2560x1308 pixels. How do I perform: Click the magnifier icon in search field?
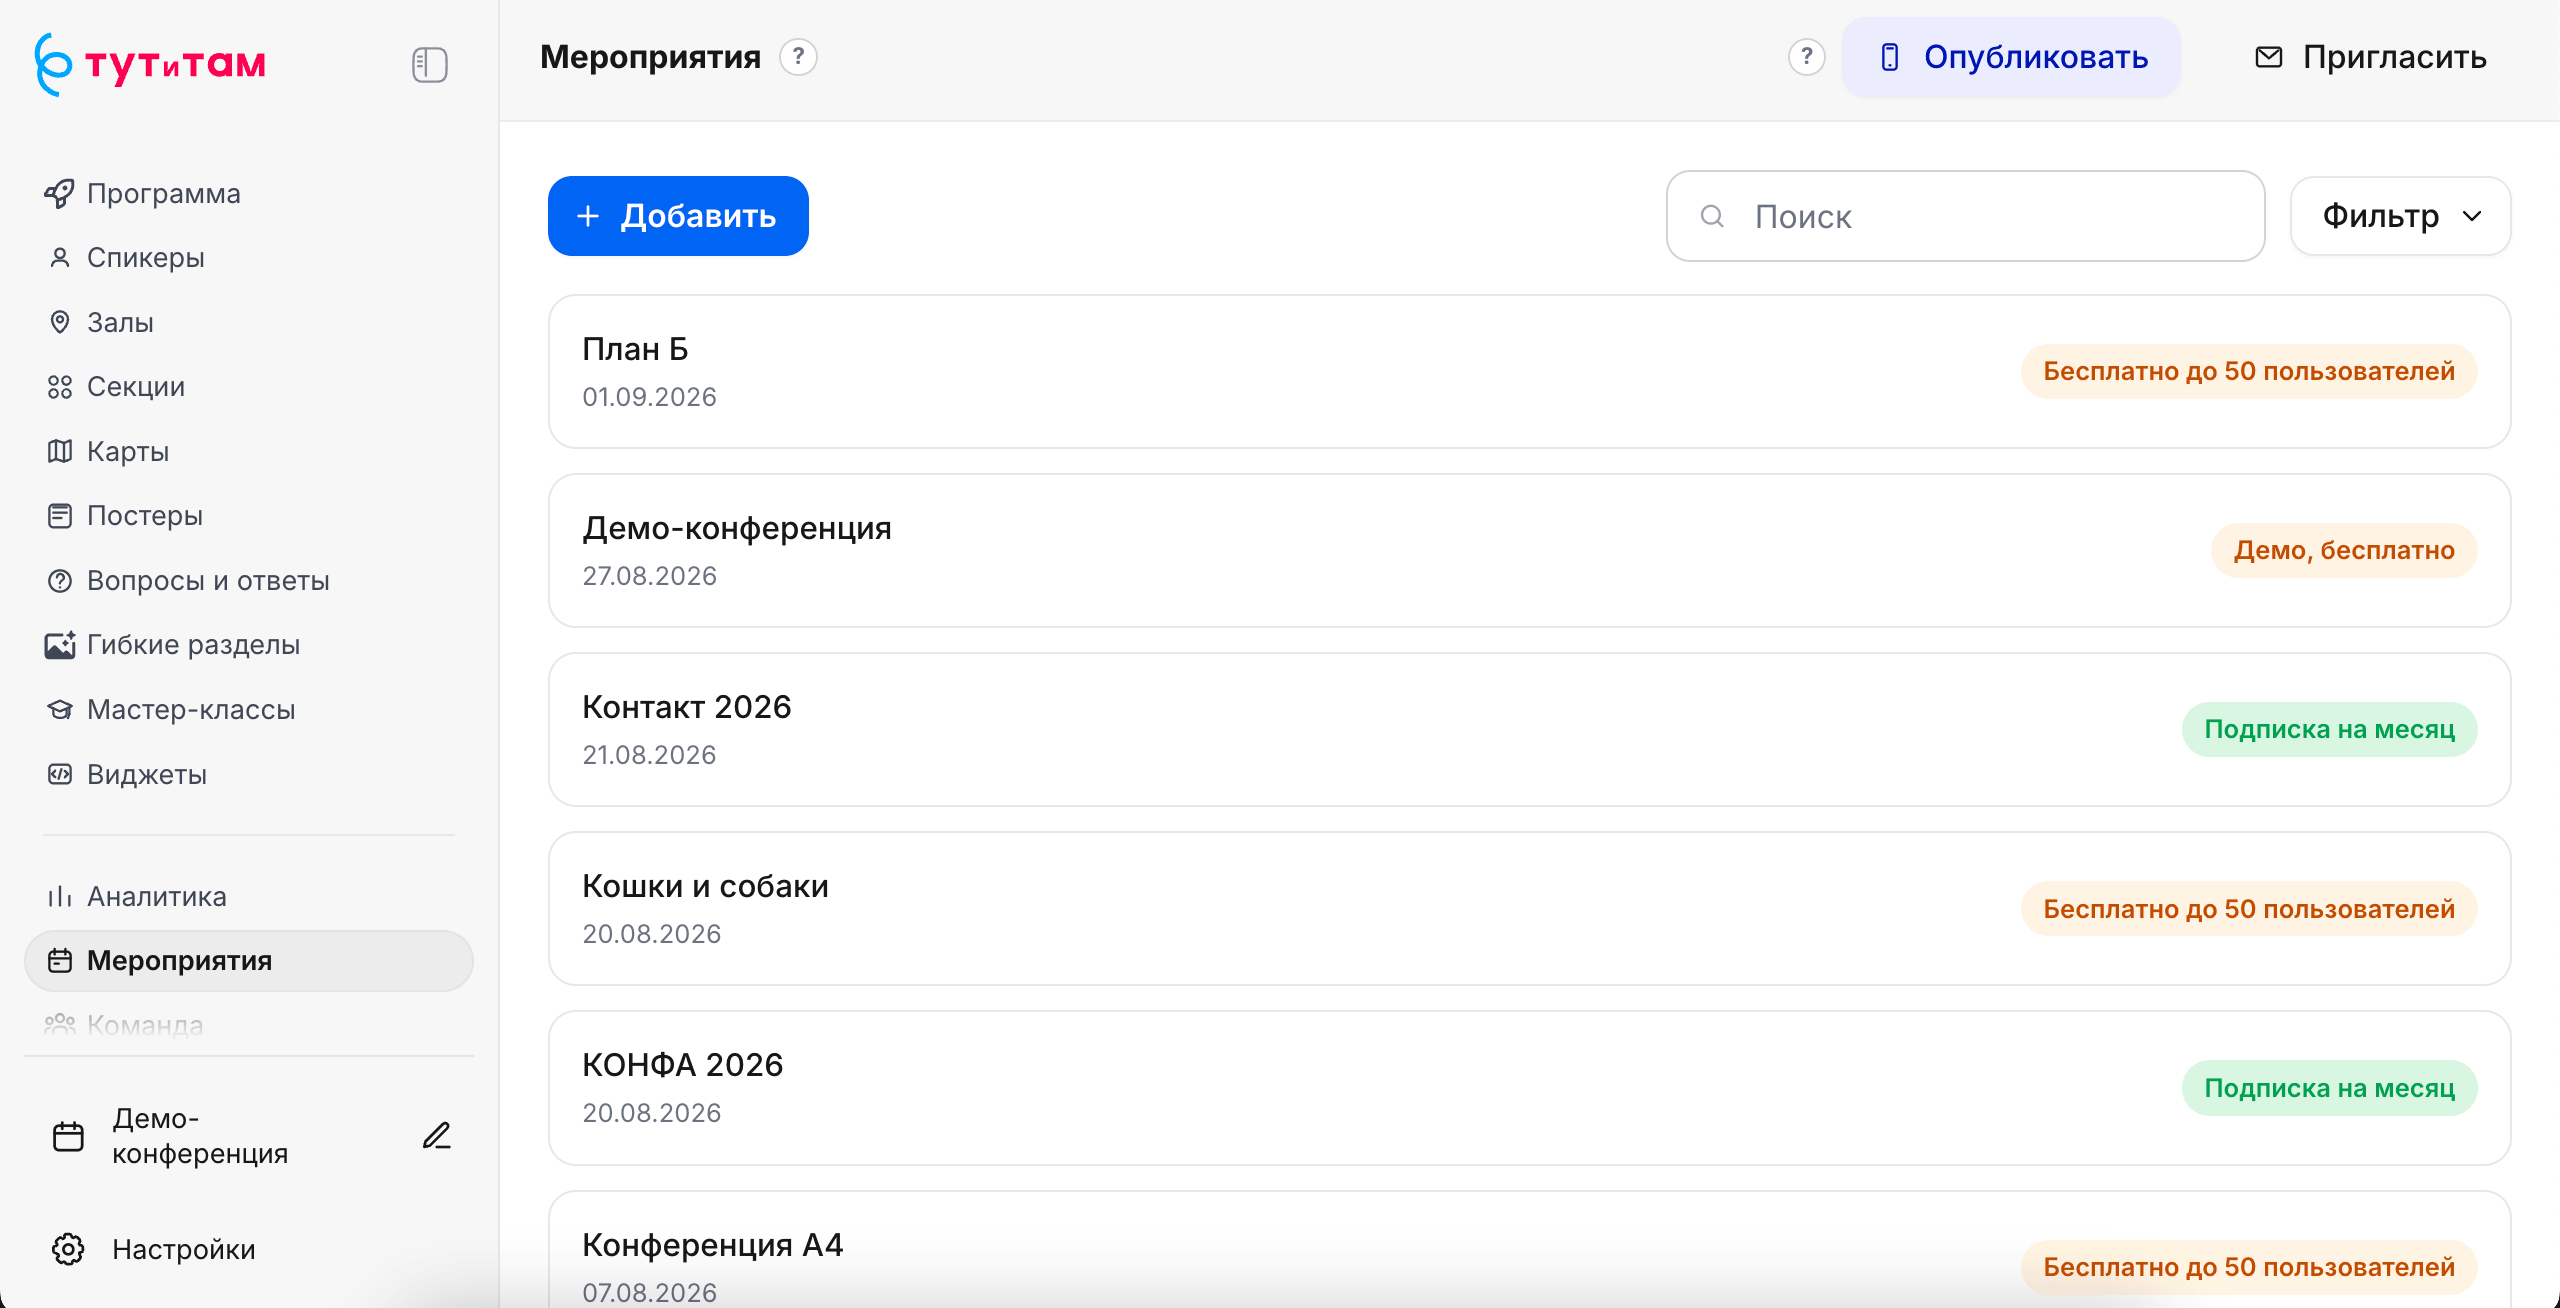pyautogui.click(x=1712, y=216)
